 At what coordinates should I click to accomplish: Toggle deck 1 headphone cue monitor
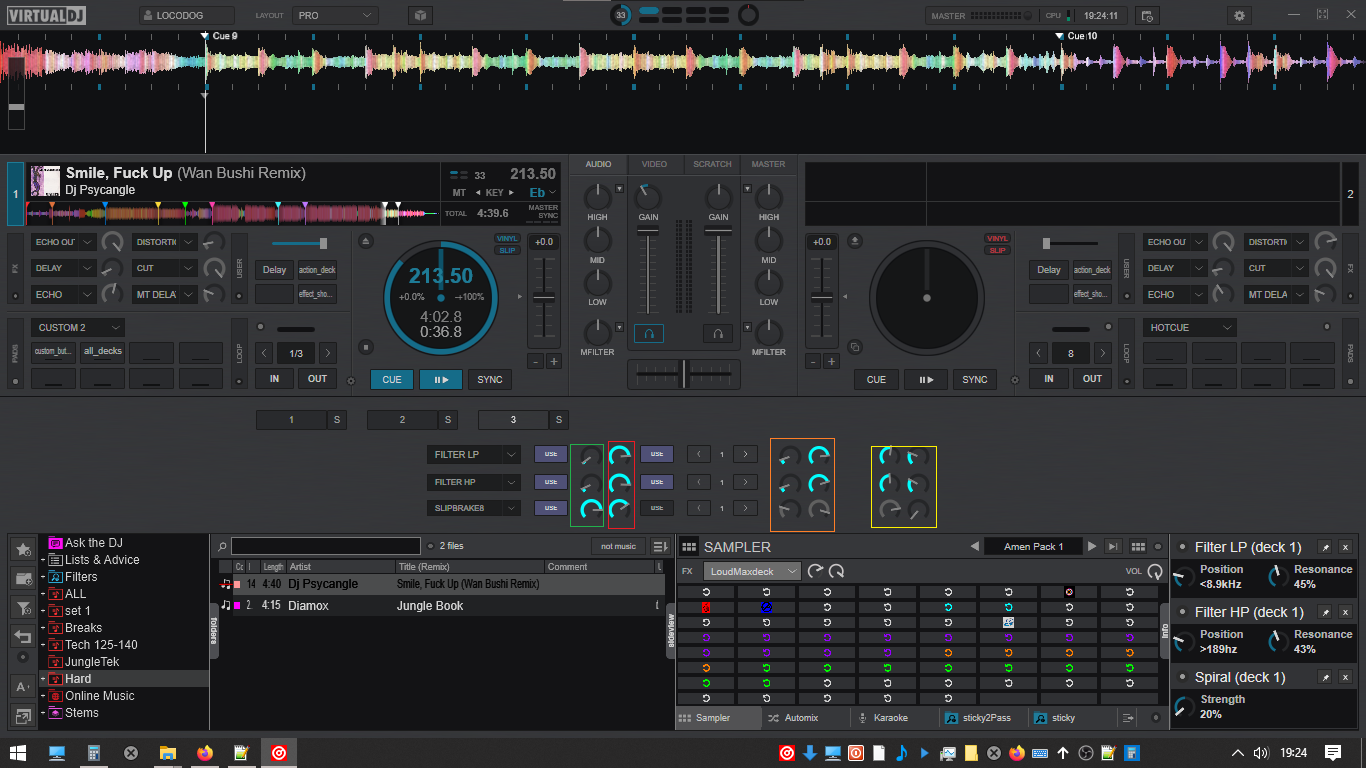[648, 333]
